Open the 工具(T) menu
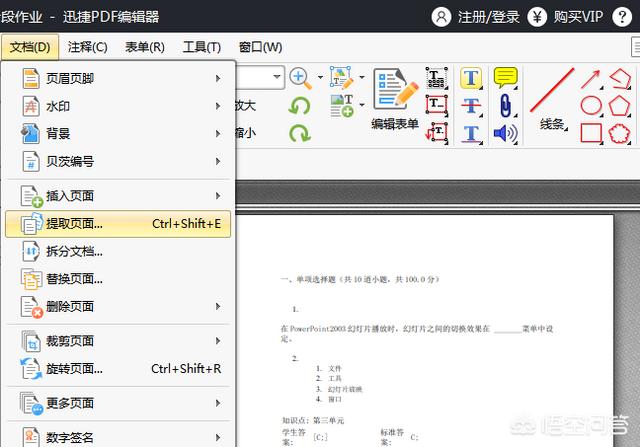The image size is (640, 447). (x=202, y=47)
